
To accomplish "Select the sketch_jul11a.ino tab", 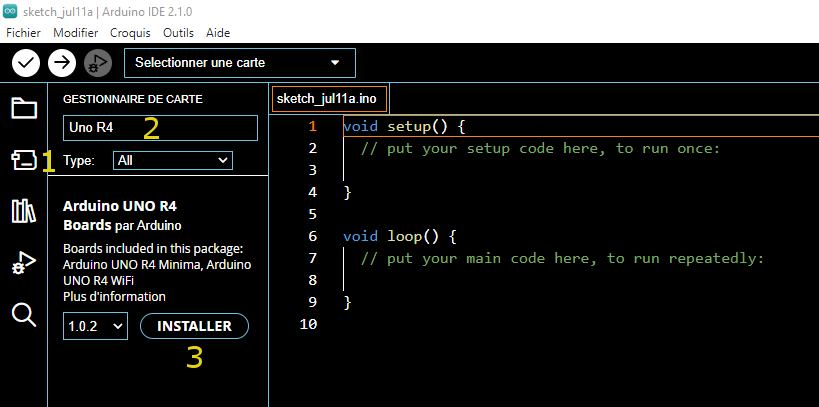I will (x=330, y=99).
